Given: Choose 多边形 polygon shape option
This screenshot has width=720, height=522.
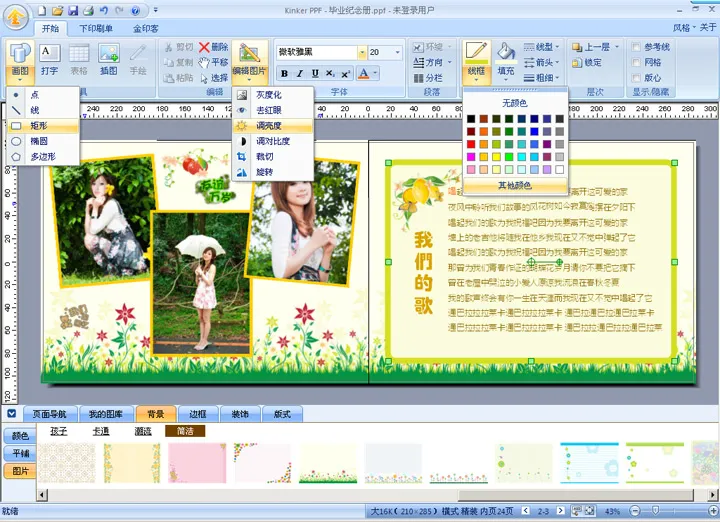Looking at the screenshot, I should point(43,157).
